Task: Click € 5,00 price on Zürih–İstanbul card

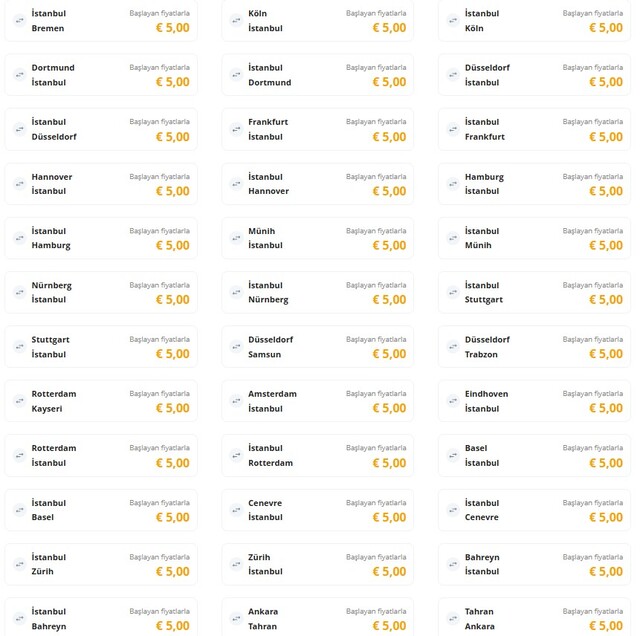Action: 389,572
